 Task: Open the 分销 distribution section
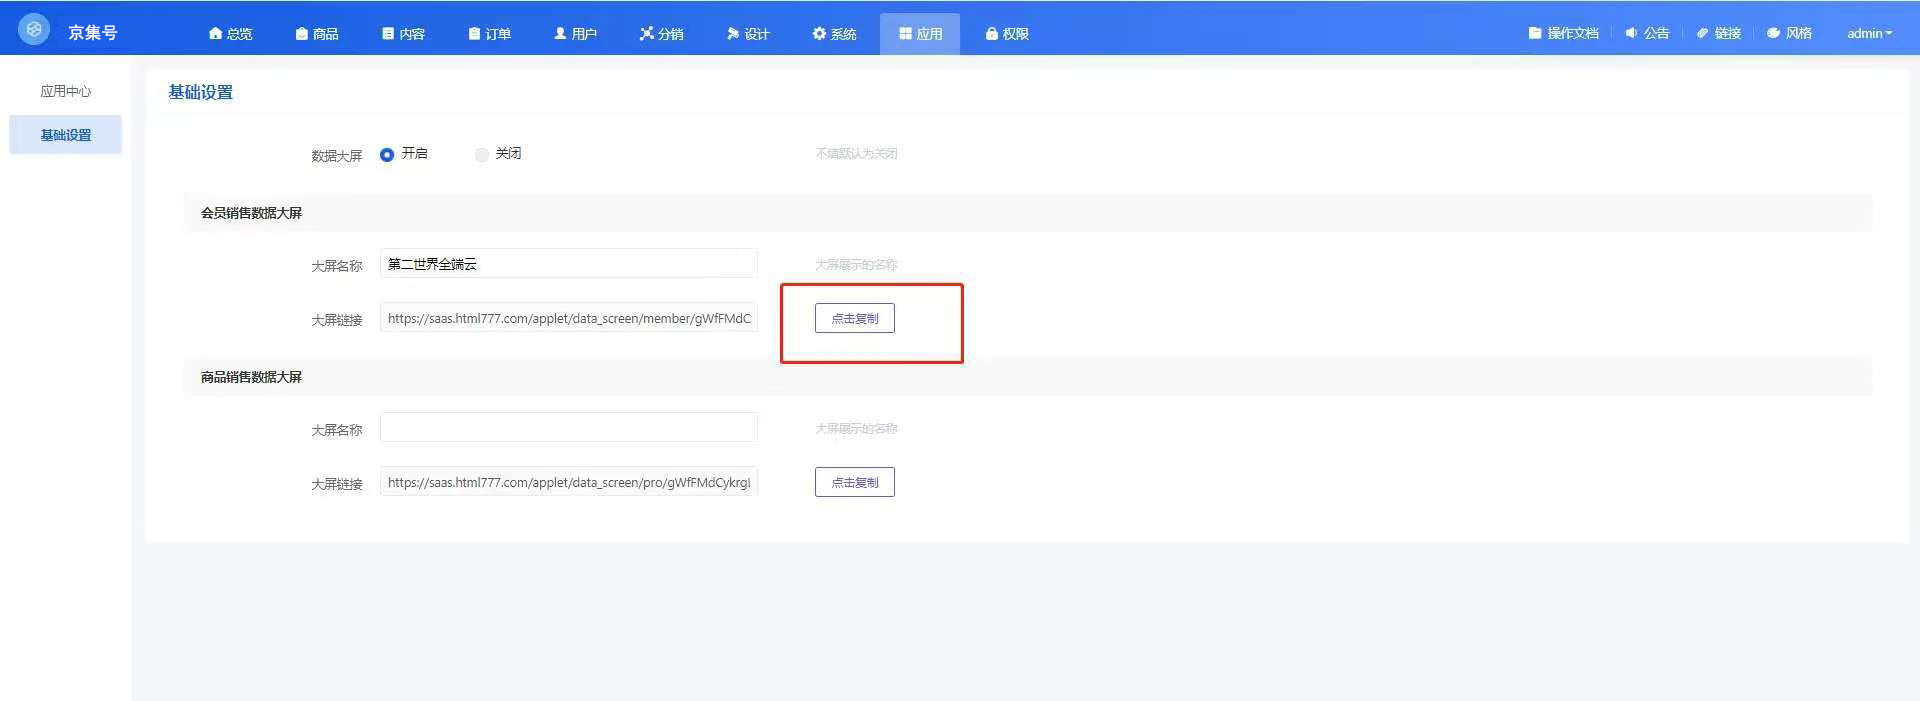pos(662,34)
